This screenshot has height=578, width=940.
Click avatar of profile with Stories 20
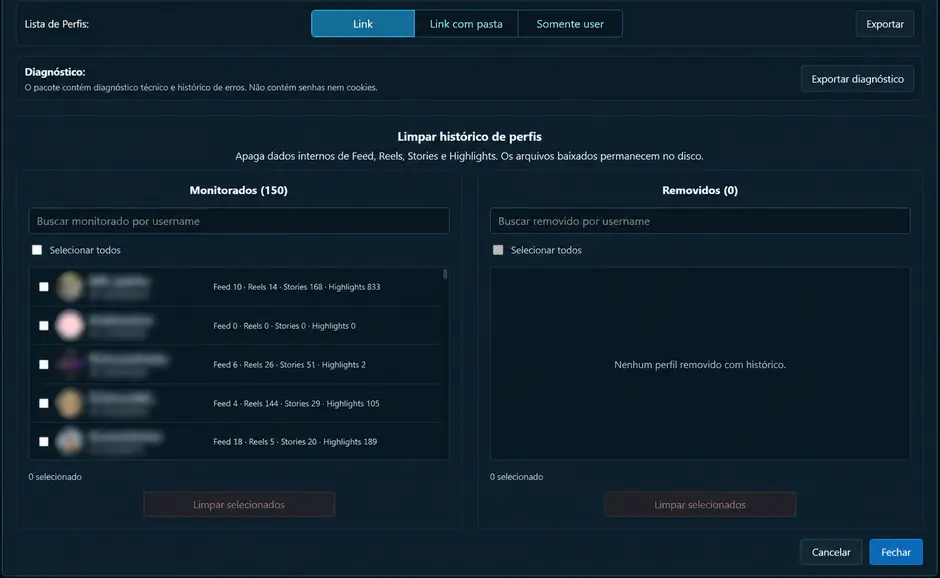click(x=70, y=442)
